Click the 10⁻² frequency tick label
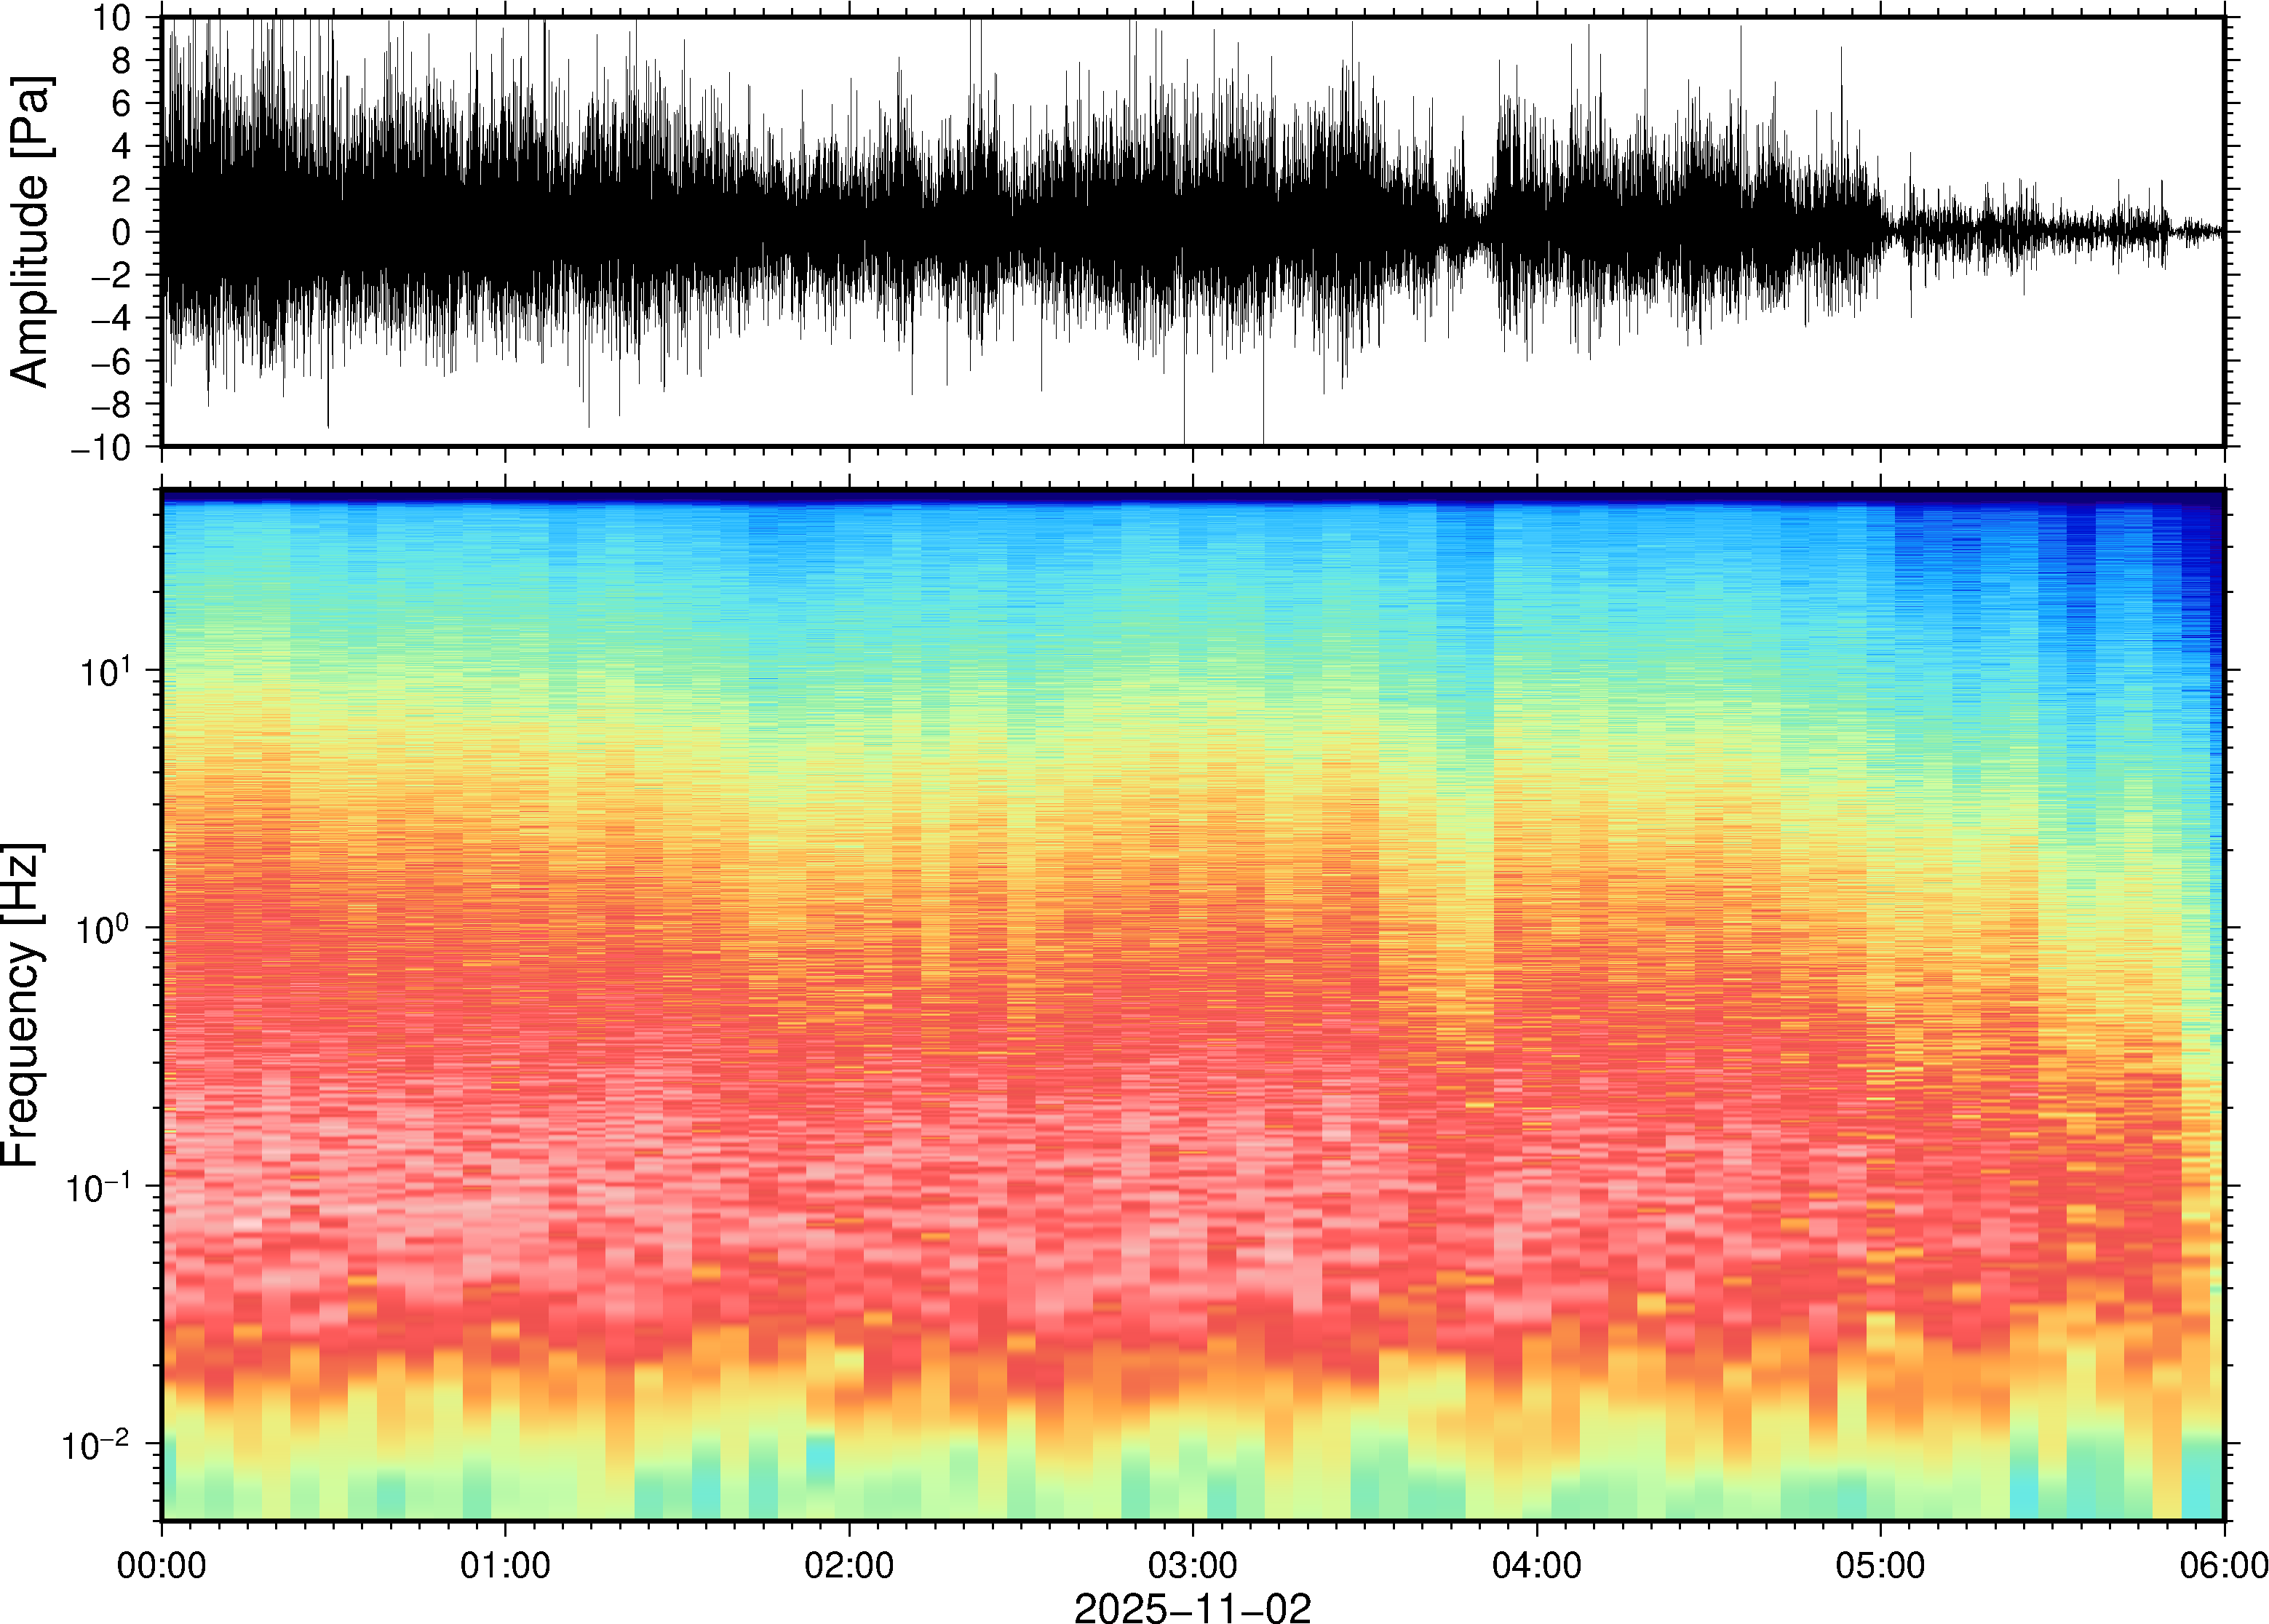Viewport: 2269px width, 1624px height. (96, 1444)
